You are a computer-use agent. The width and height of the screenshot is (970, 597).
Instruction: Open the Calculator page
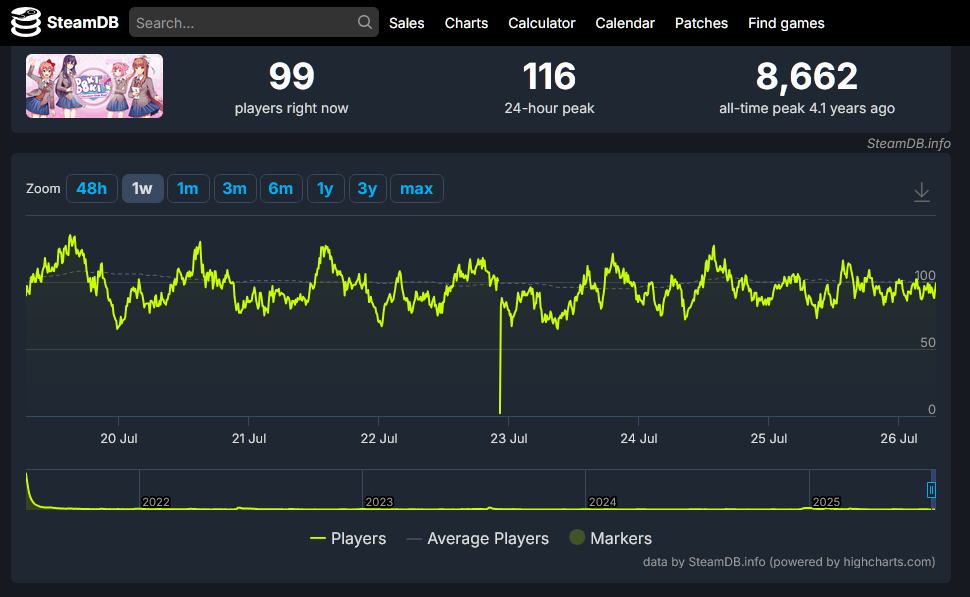coord(542,23)
